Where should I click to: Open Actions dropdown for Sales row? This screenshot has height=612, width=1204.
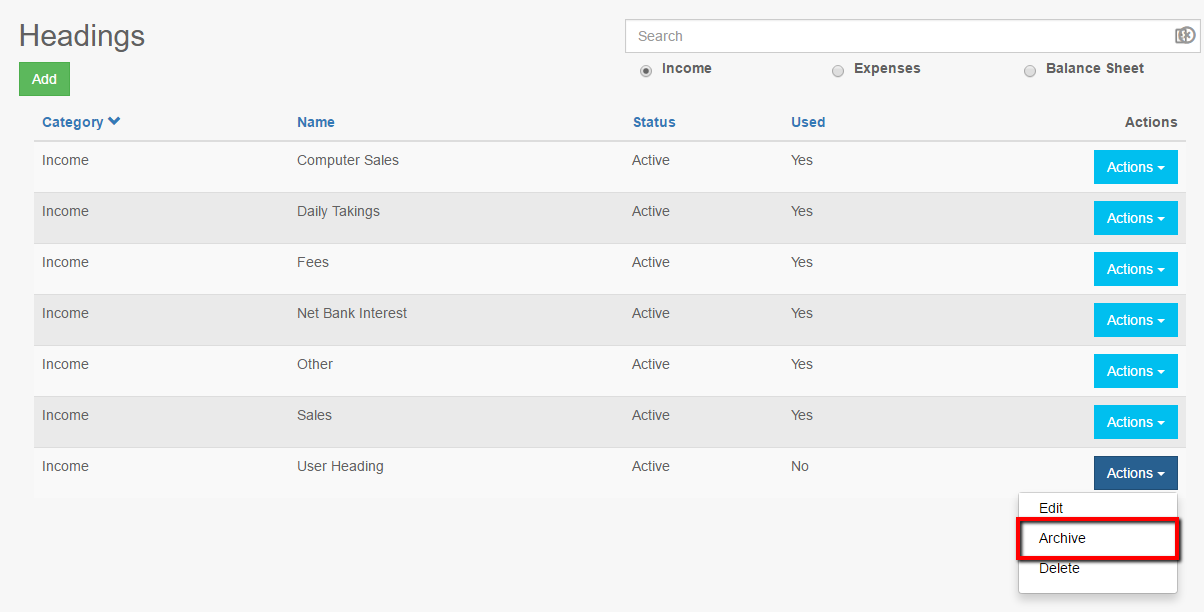click(x=1135, y=422)
